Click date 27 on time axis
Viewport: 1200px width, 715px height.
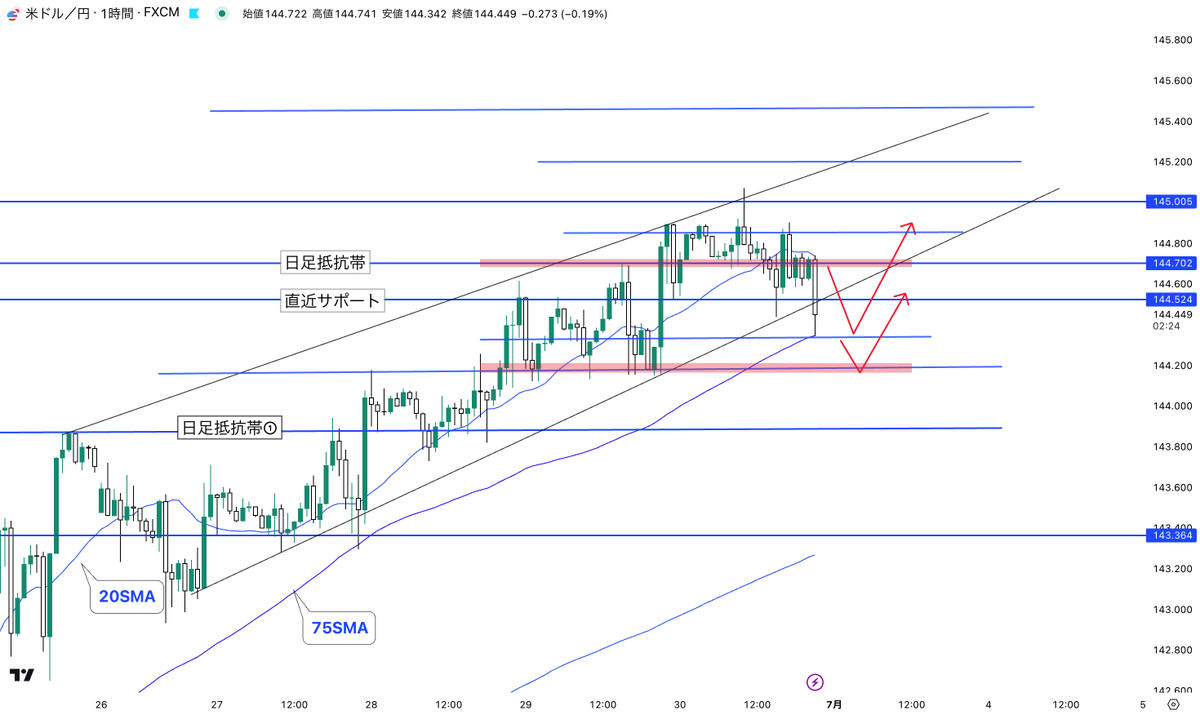tap(217, 705)
